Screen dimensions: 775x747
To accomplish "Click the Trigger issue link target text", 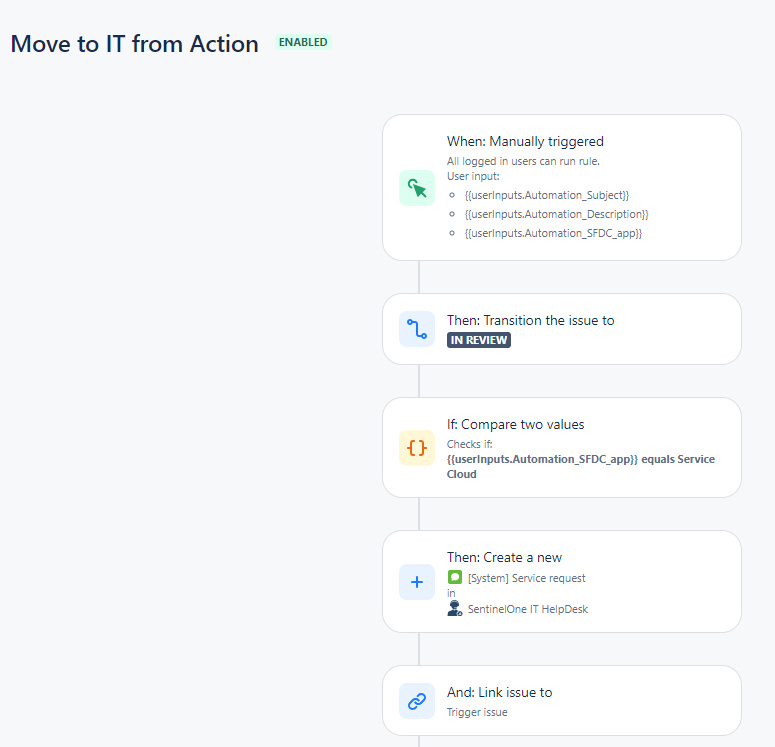I will pyautogui.click(x=477, y=712).
